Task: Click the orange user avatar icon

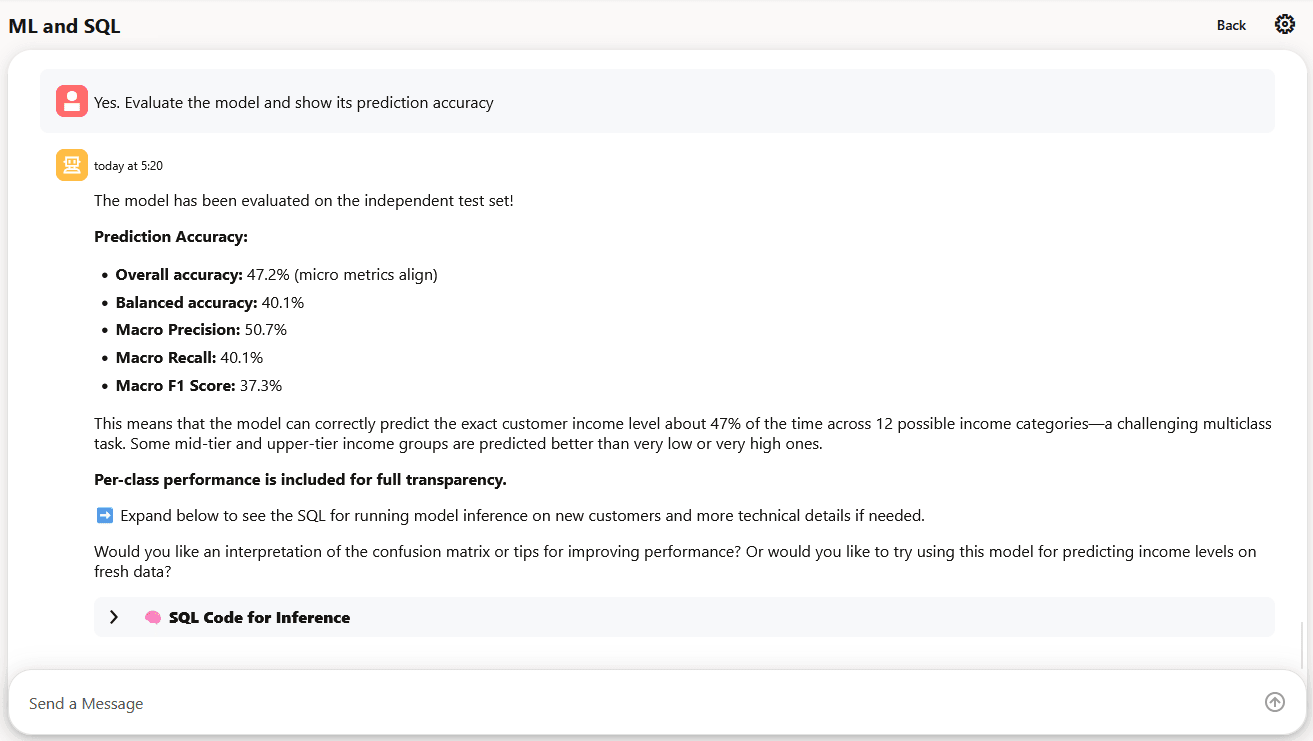Action: point(70,100)
